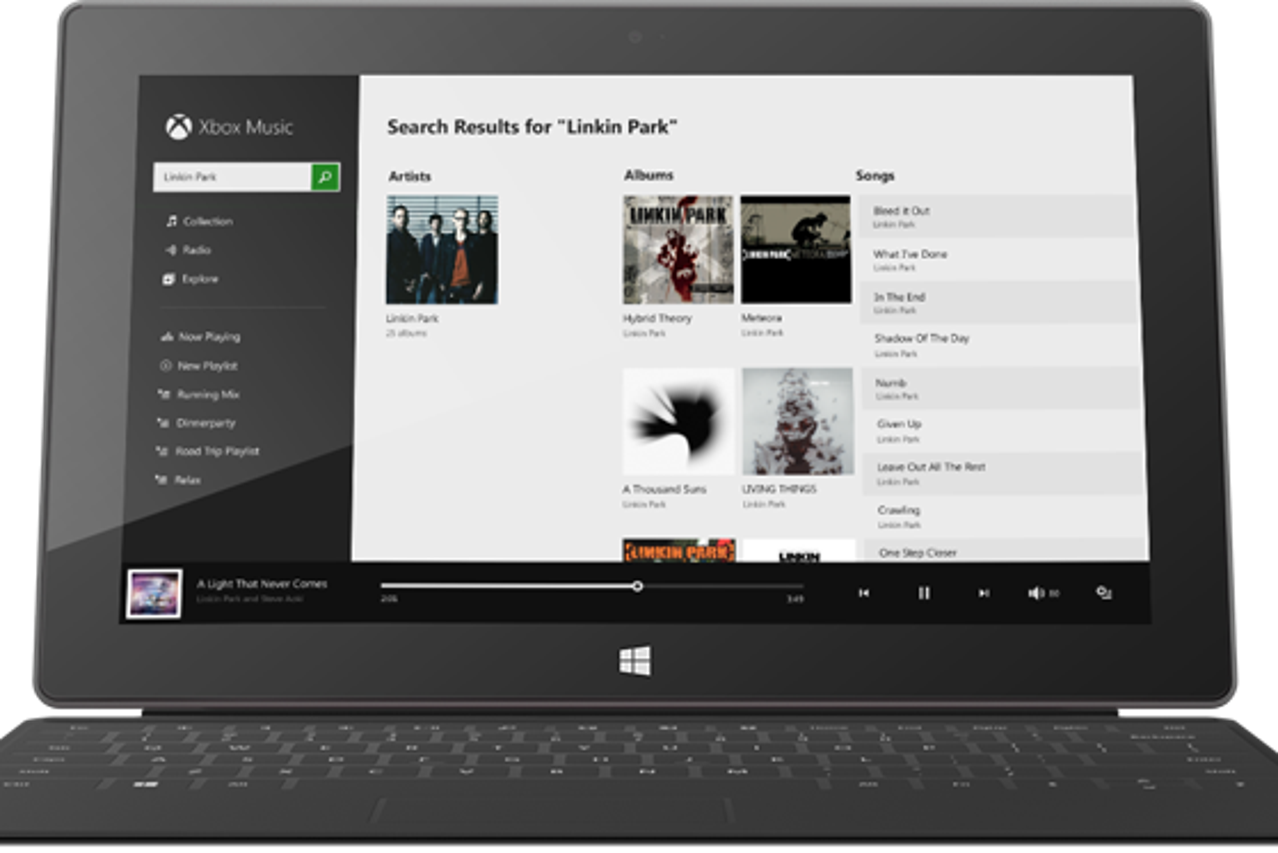This screenshot has height=853, width=1278.
Task: Open the Hybrid Theory album cover
Action: click(x=678, y=249)
